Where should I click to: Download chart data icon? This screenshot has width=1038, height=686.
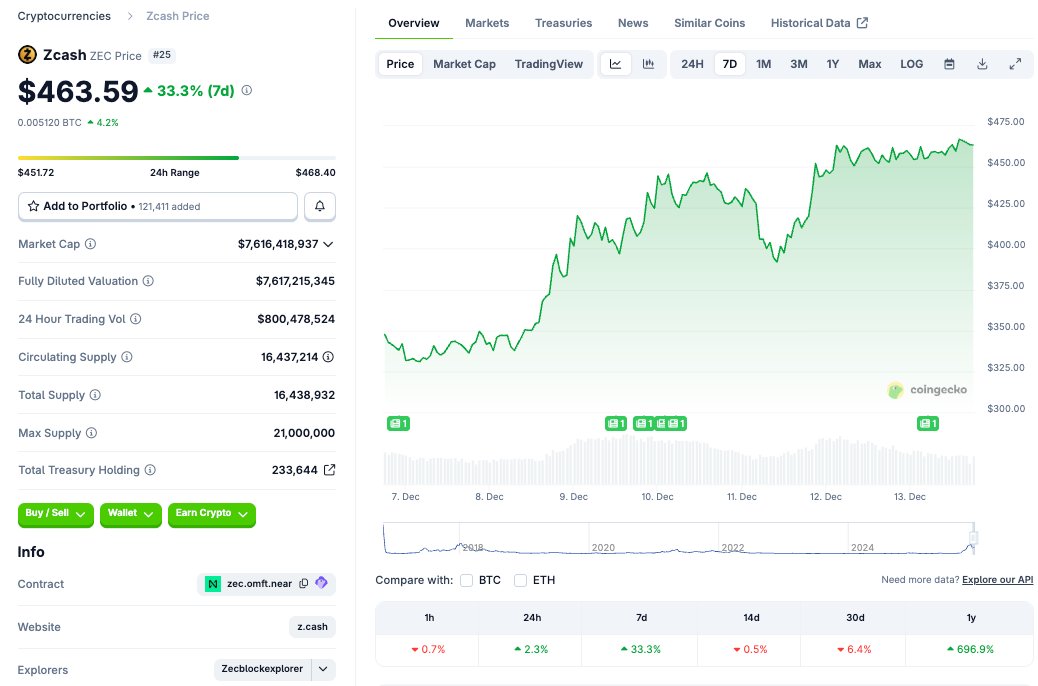(x=982, y=64)
